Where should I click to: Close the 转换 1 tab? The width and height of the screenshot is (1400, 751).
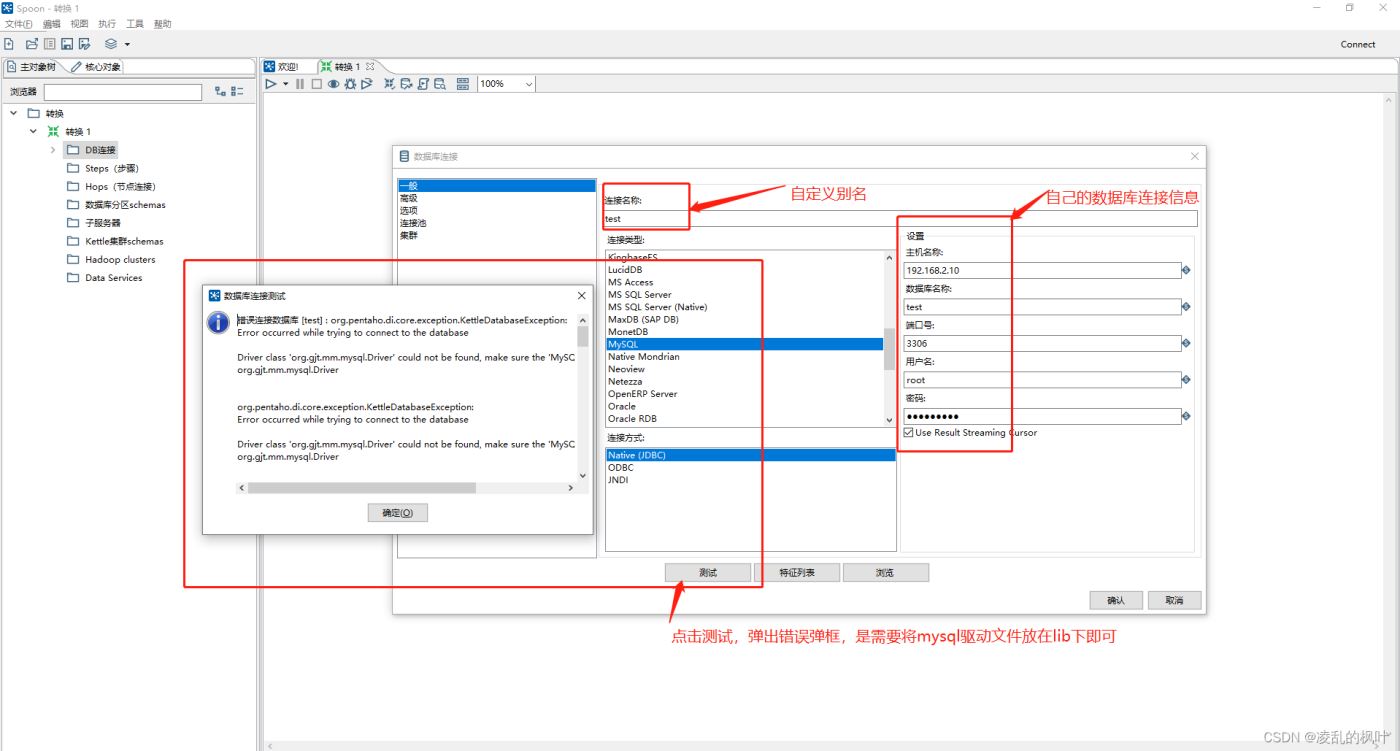pos(370,67)
